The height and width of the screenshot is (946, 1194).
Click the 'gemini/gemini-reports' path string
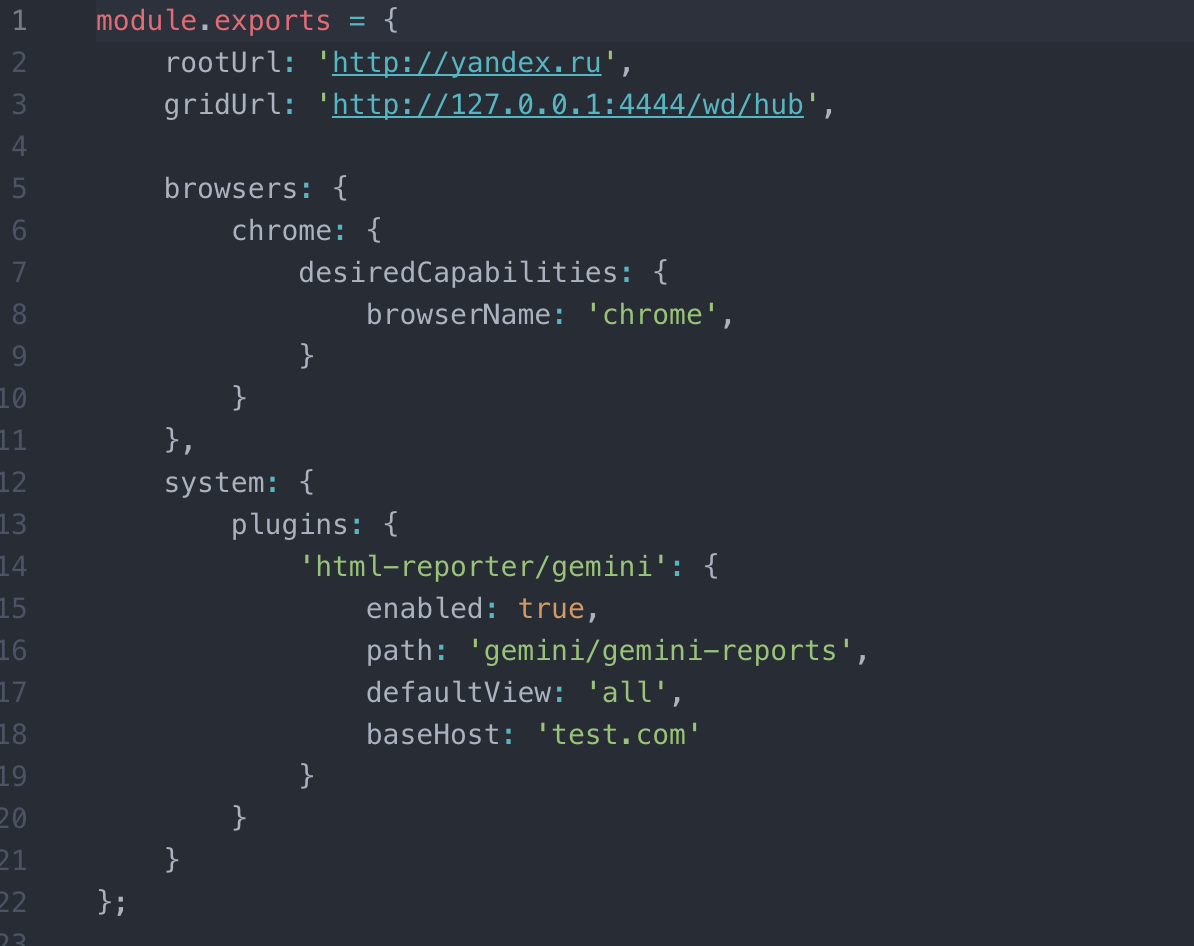click(x=660, y=651)
